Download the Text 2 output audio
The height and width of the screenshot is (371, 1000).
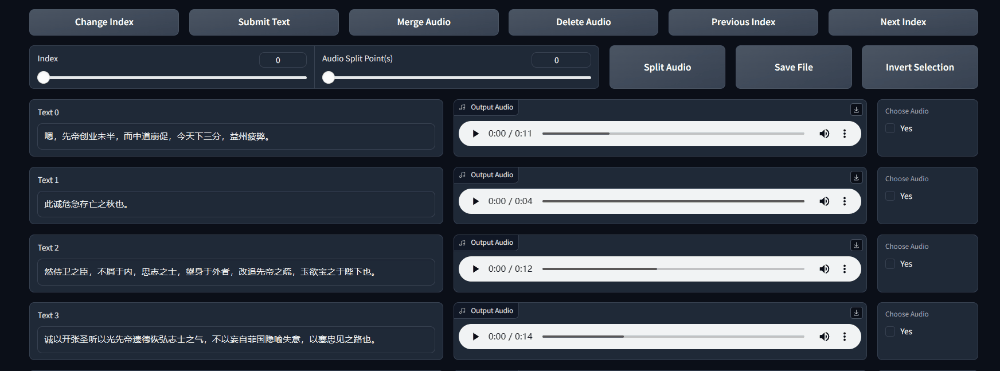[x=856, y=245]
